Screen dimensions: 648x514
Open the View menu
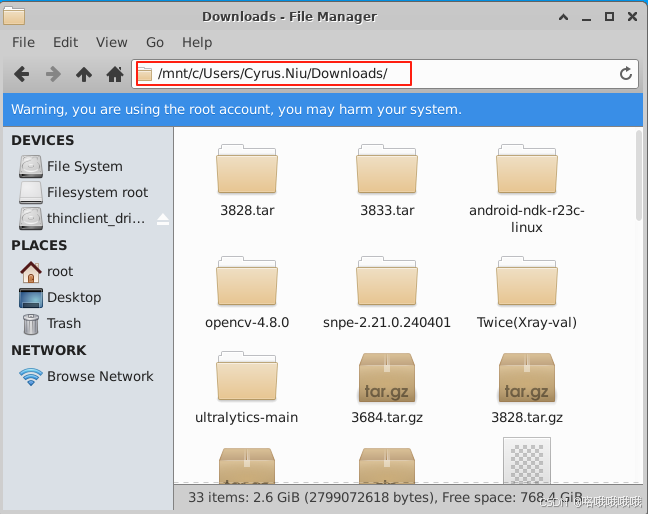click(112, 42)
